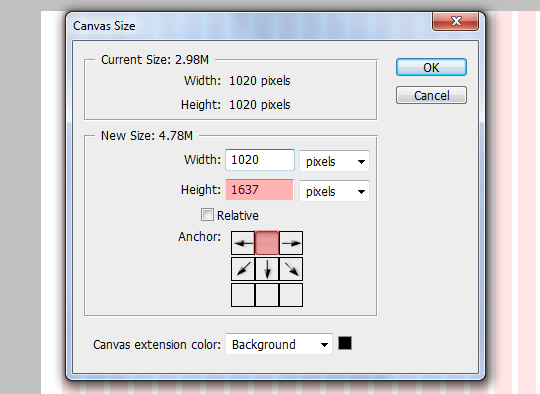
Task: Set anchor to bottom-left square
Action: click(x=243, y=295)
